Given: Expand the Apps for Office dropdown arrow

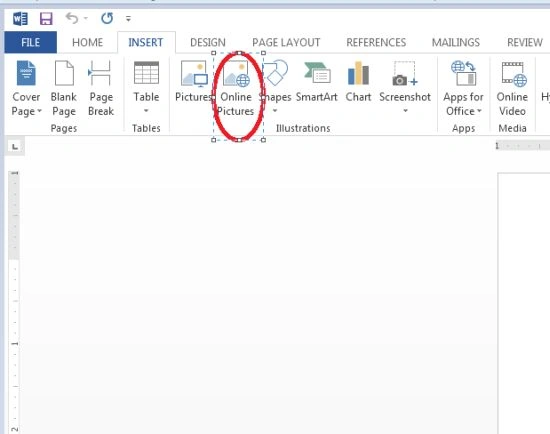Looking at the screenshot, I should coord(479,111).
